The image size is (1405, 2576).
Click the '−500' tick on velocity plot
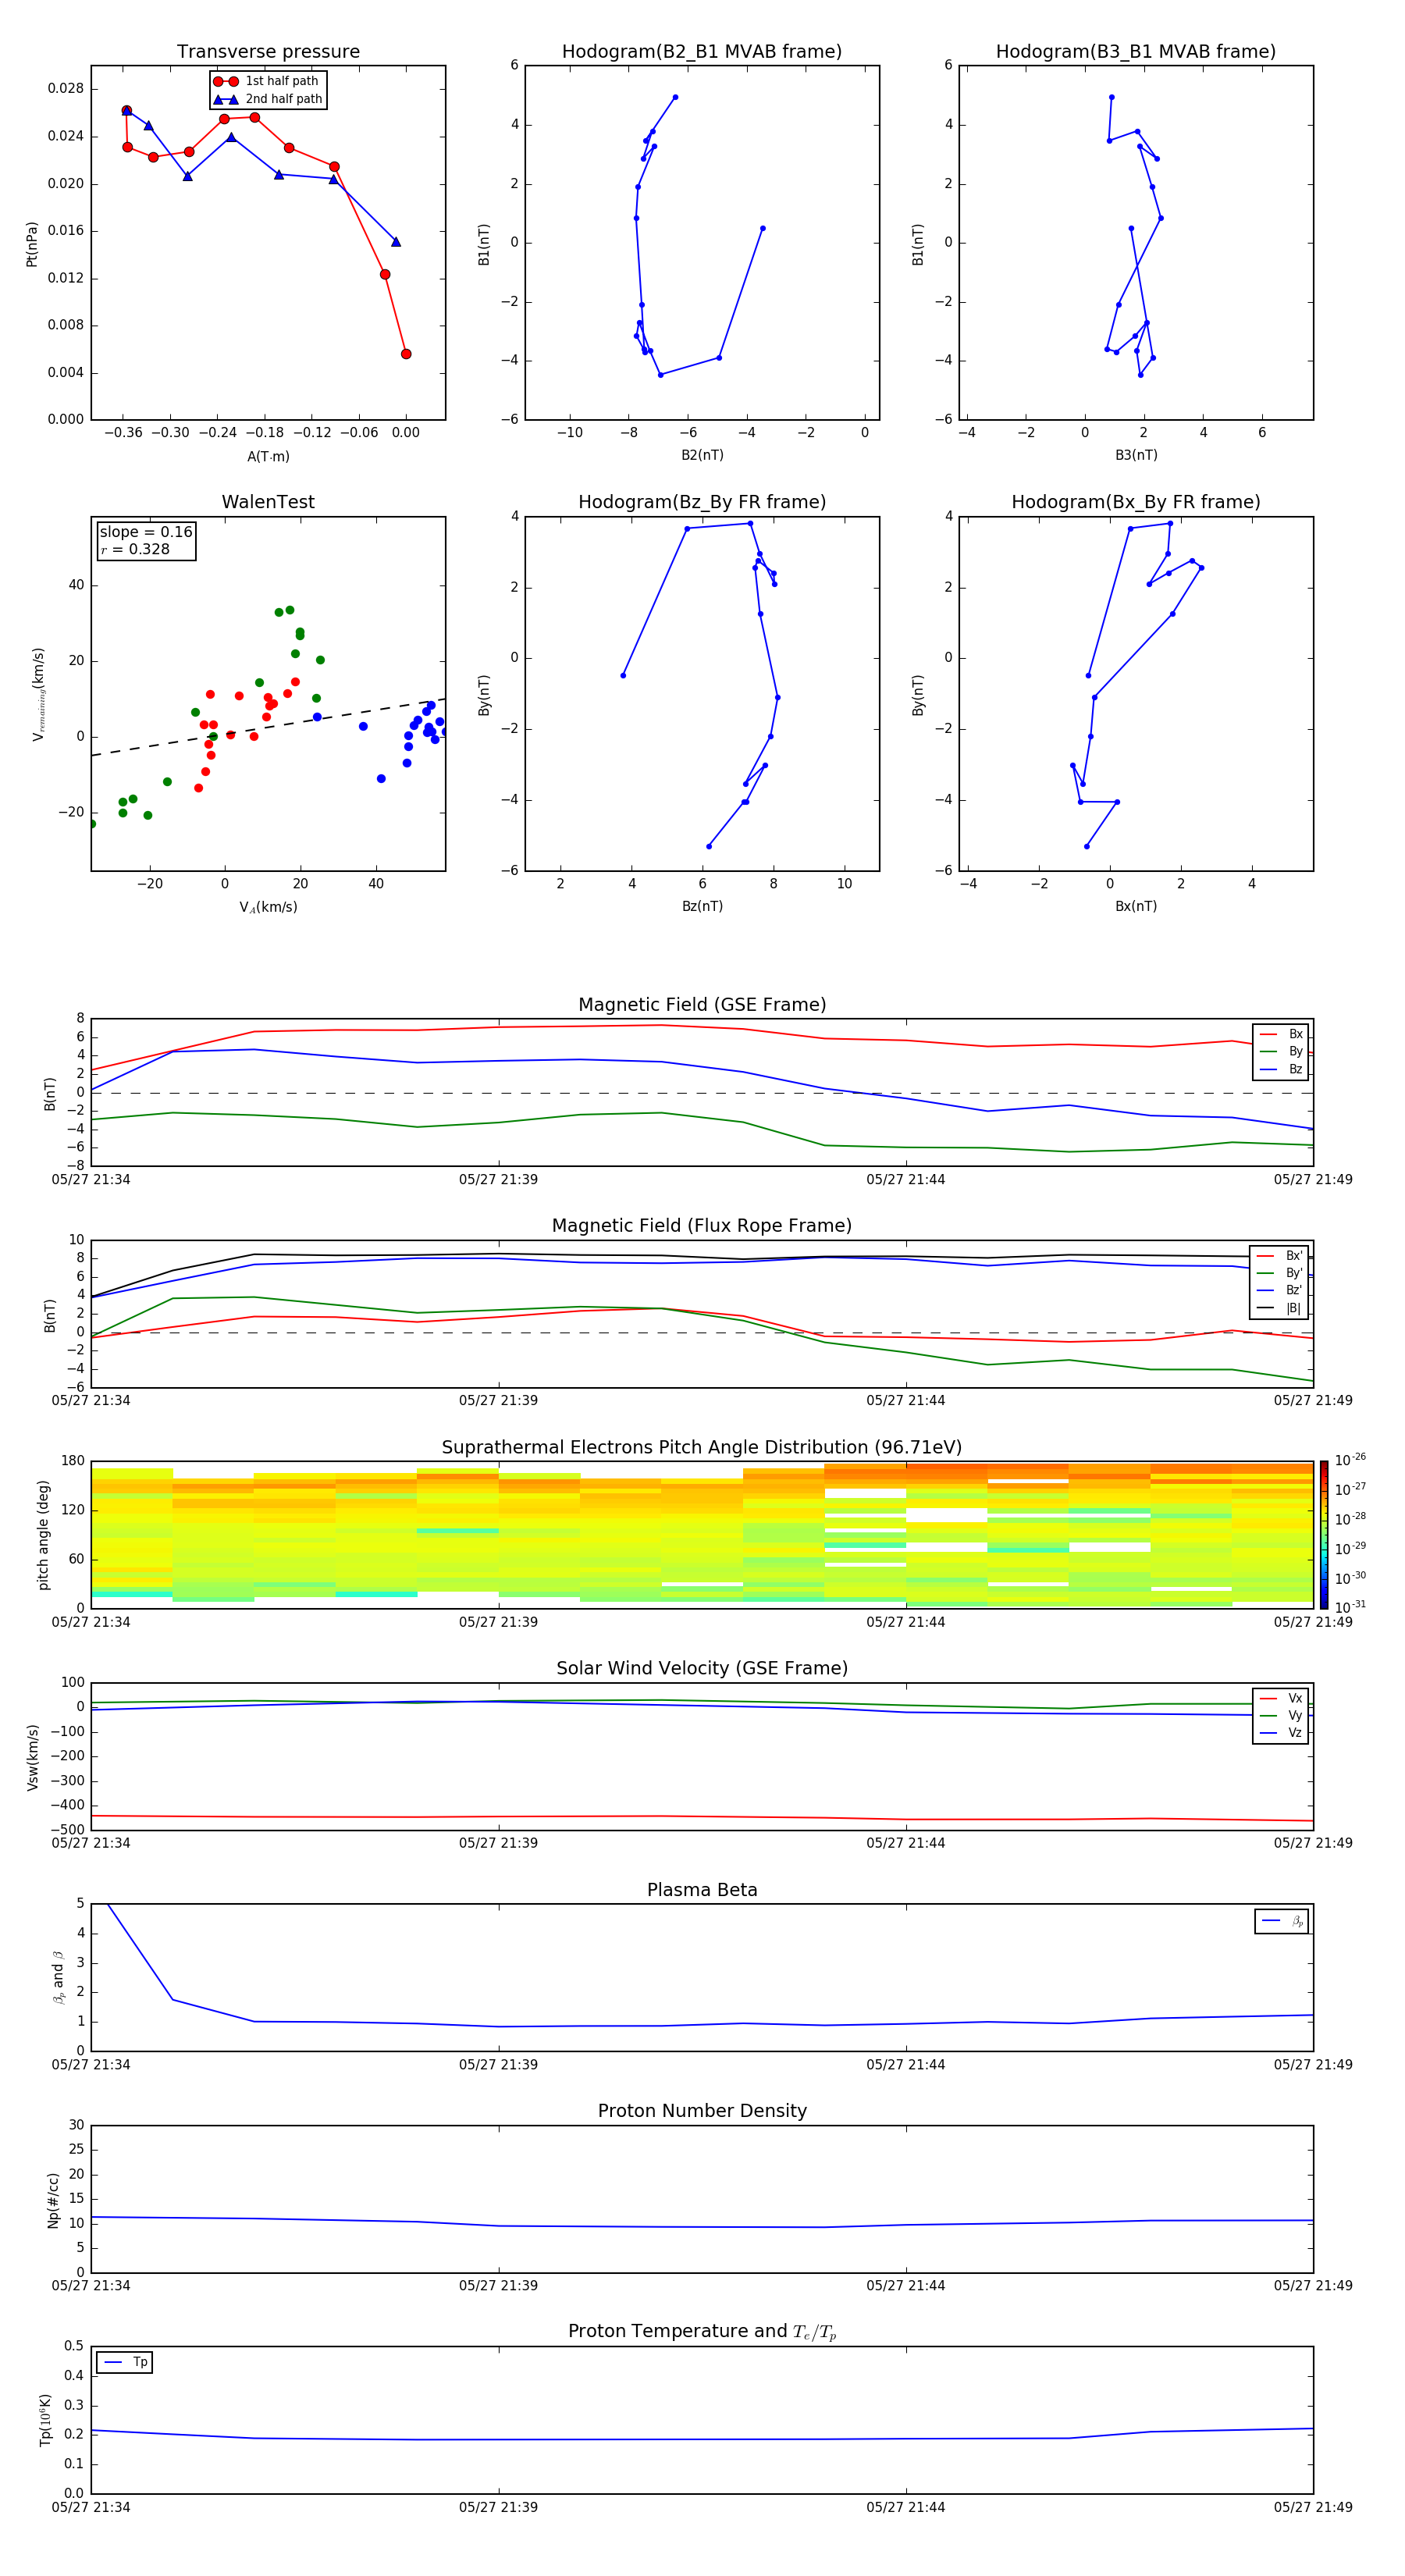[67, 1830]
